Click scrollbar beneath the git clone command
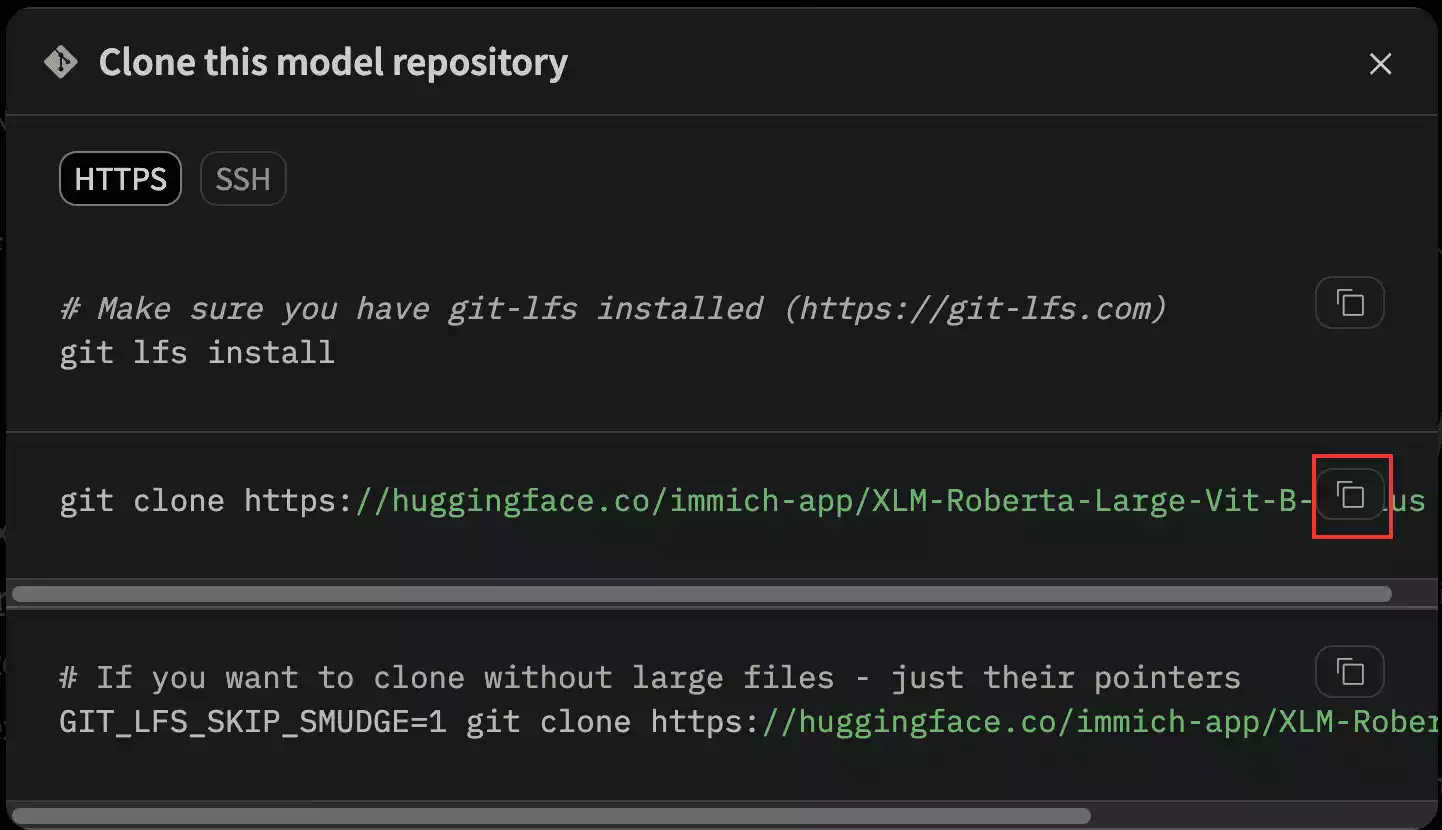 pos(700,594)
